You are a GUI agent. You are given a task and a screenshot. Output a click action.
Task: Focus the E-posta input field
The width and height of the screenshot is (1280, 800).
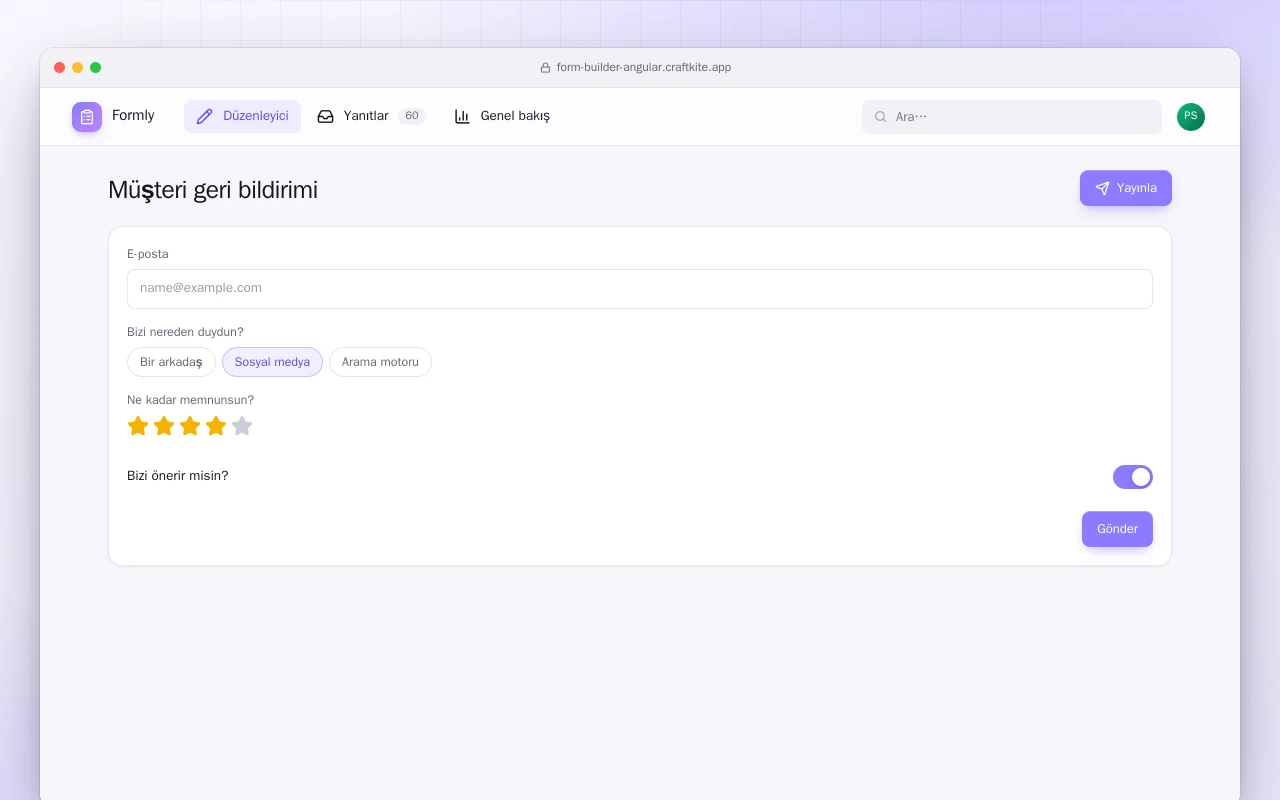coord(640,289)
